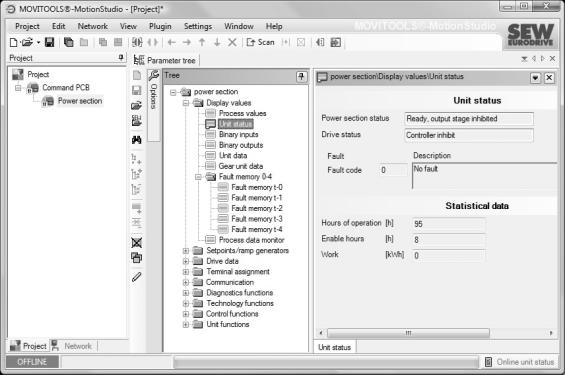Expand the Unit functions folder
The image size is (565, 375).
pos(186,325)
